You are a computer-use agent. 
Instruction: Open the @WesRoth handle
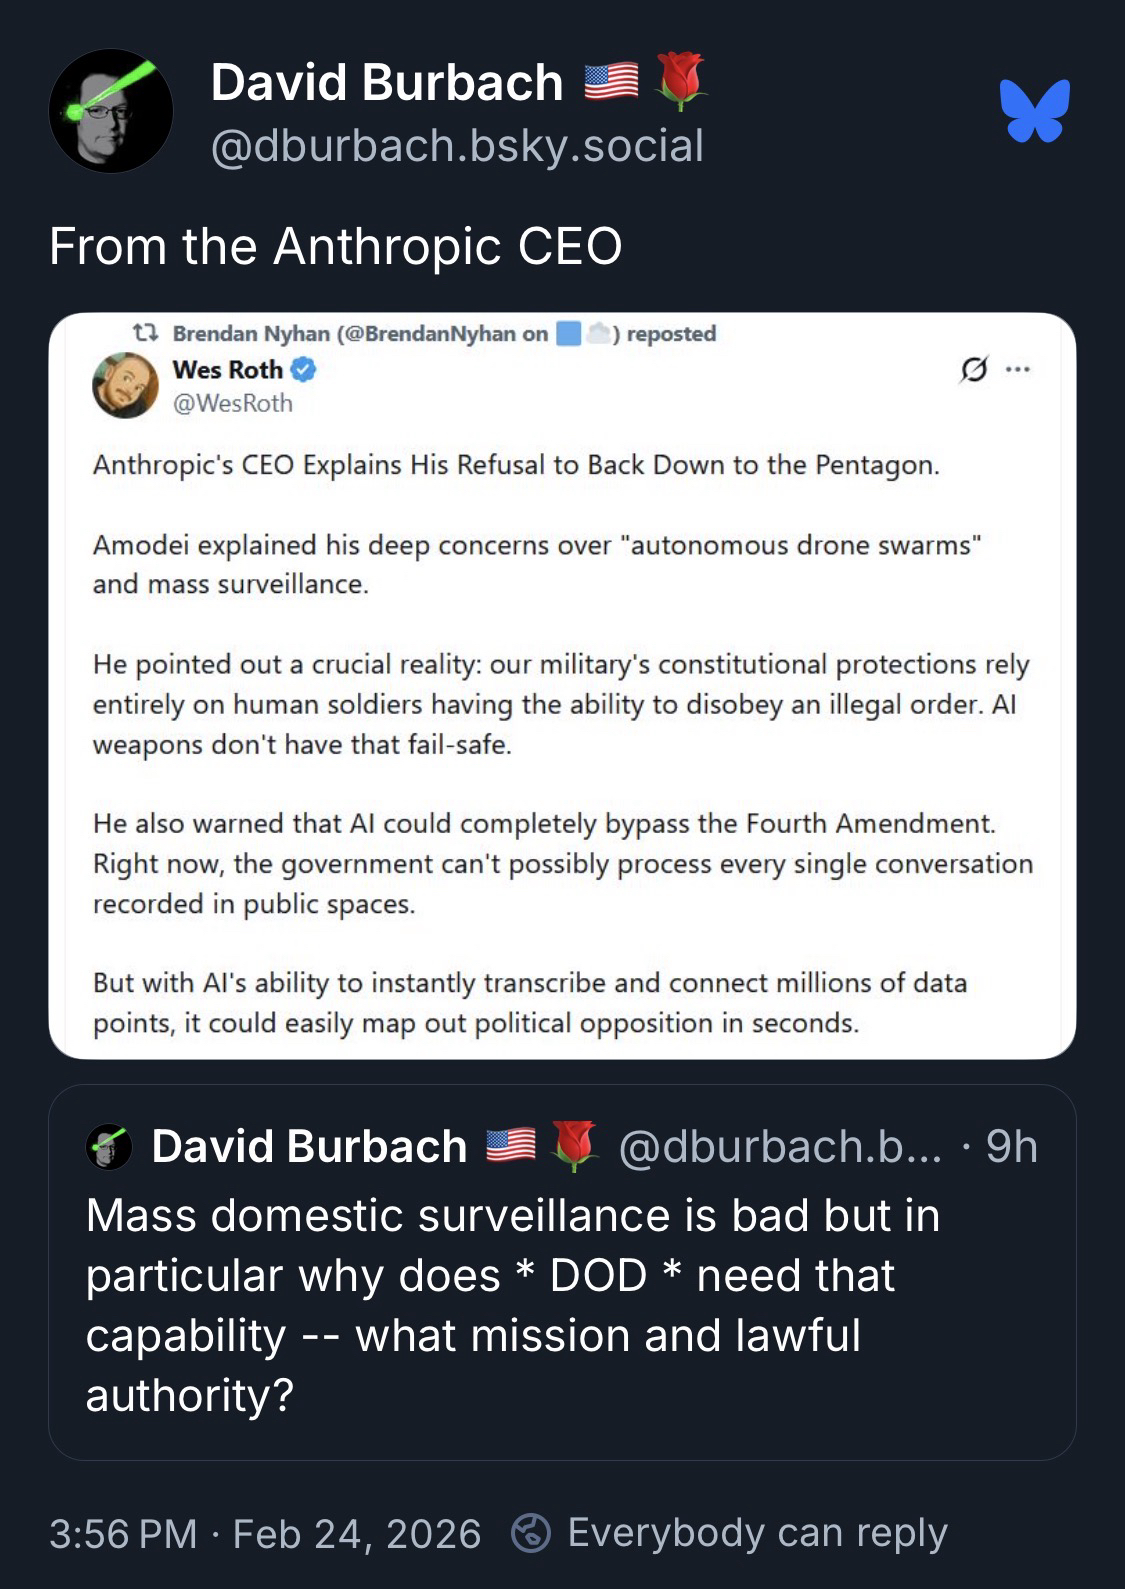tap(233, 403)
